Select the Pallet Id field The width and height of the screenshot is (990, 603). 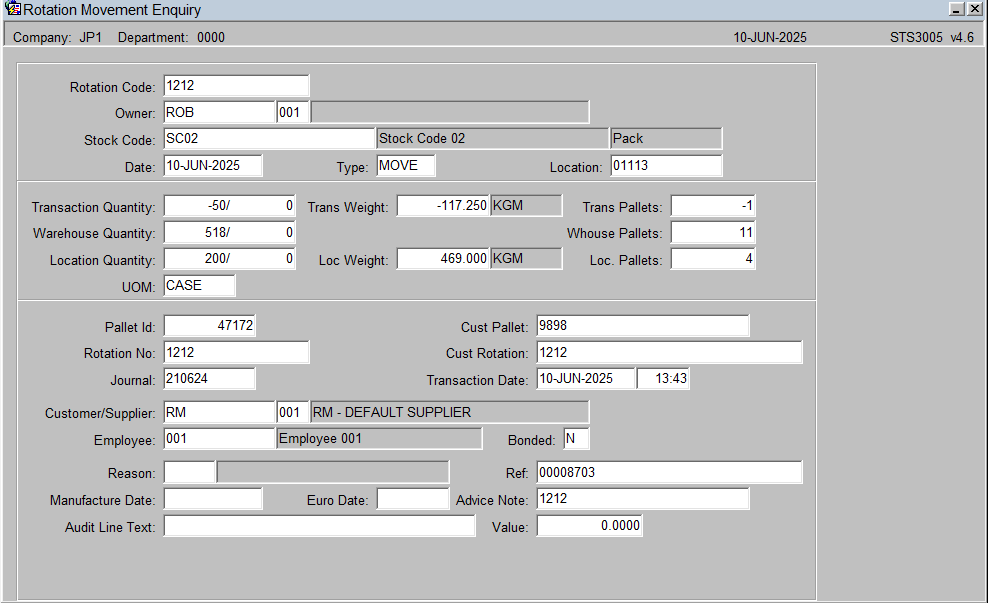tap(210, 326)
